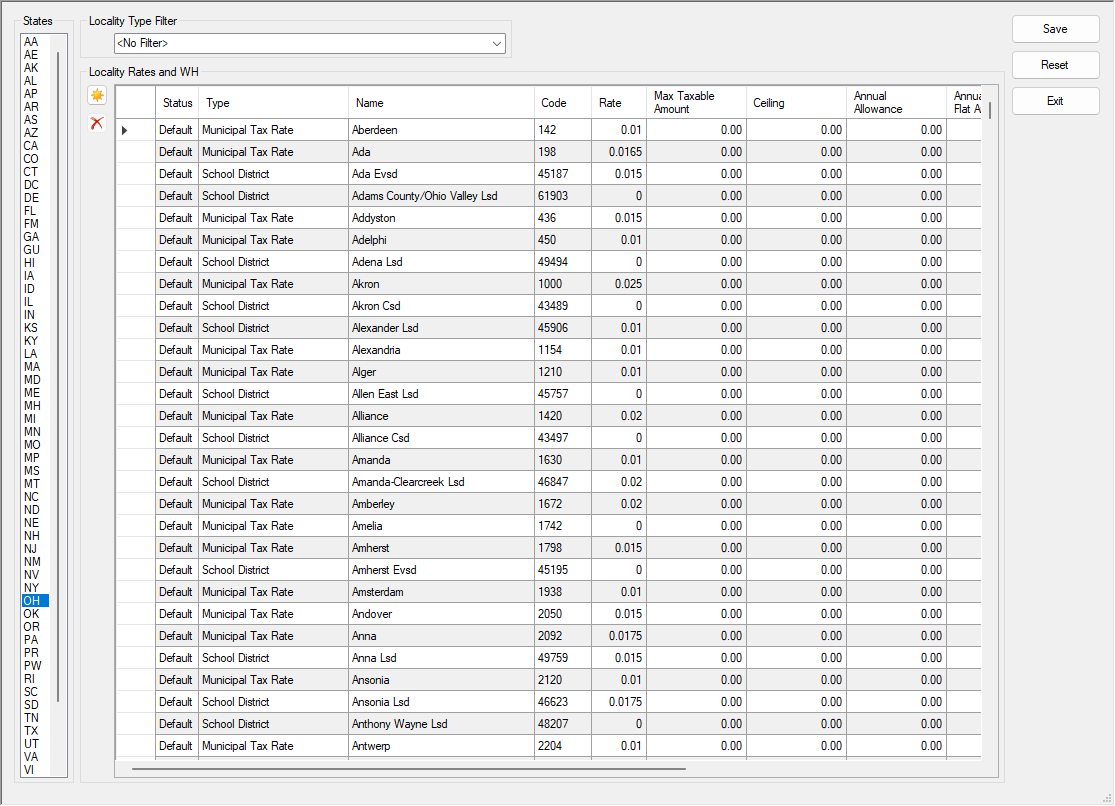This screenshot has height=806, width=1115.
Task: Click the horizontal scrollbar below the grid
Action: click(x=406, y=769)
